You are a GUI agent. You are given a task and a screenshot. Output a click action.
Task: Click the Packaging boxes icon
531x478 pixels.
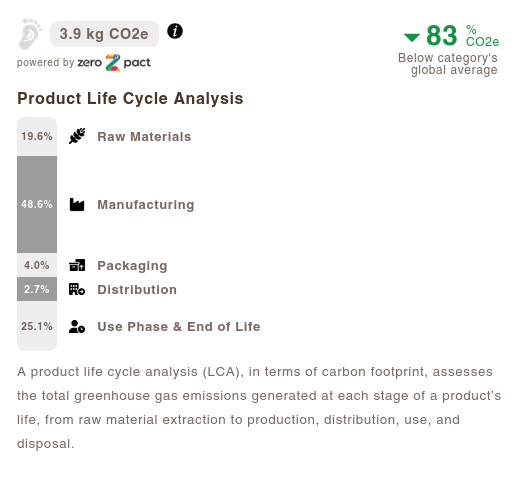pos(77,265)
